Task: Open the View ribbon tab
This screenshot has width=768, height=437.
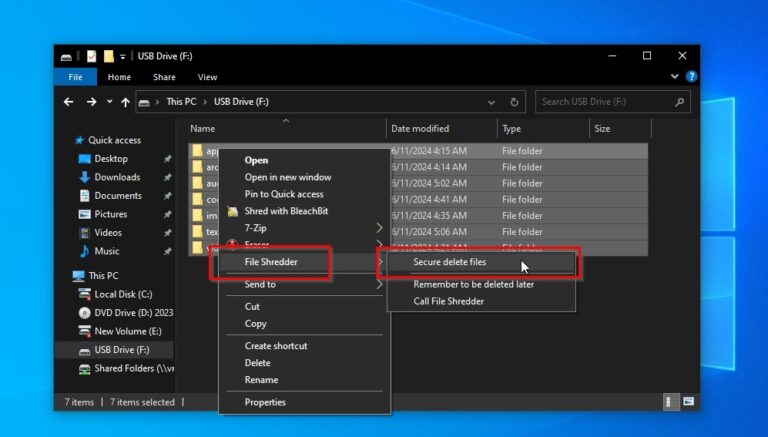Action: 207,77
